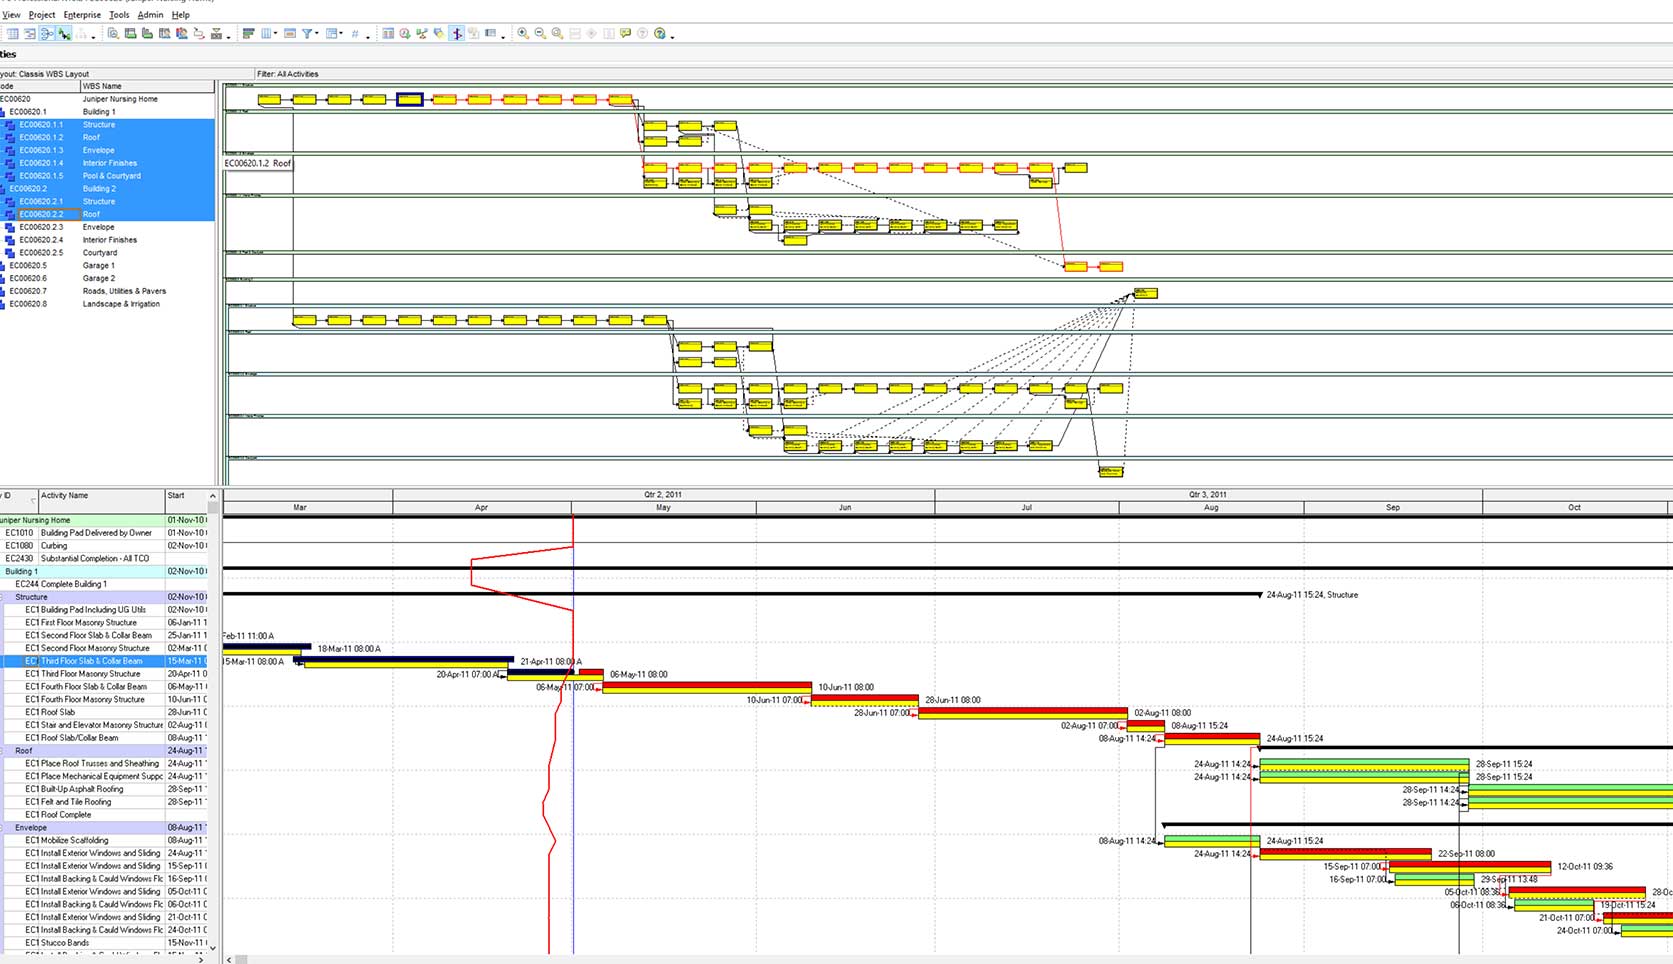Click the activity table scroll down arrow
The image size is (1673, 964).
[x=212, y=946]
